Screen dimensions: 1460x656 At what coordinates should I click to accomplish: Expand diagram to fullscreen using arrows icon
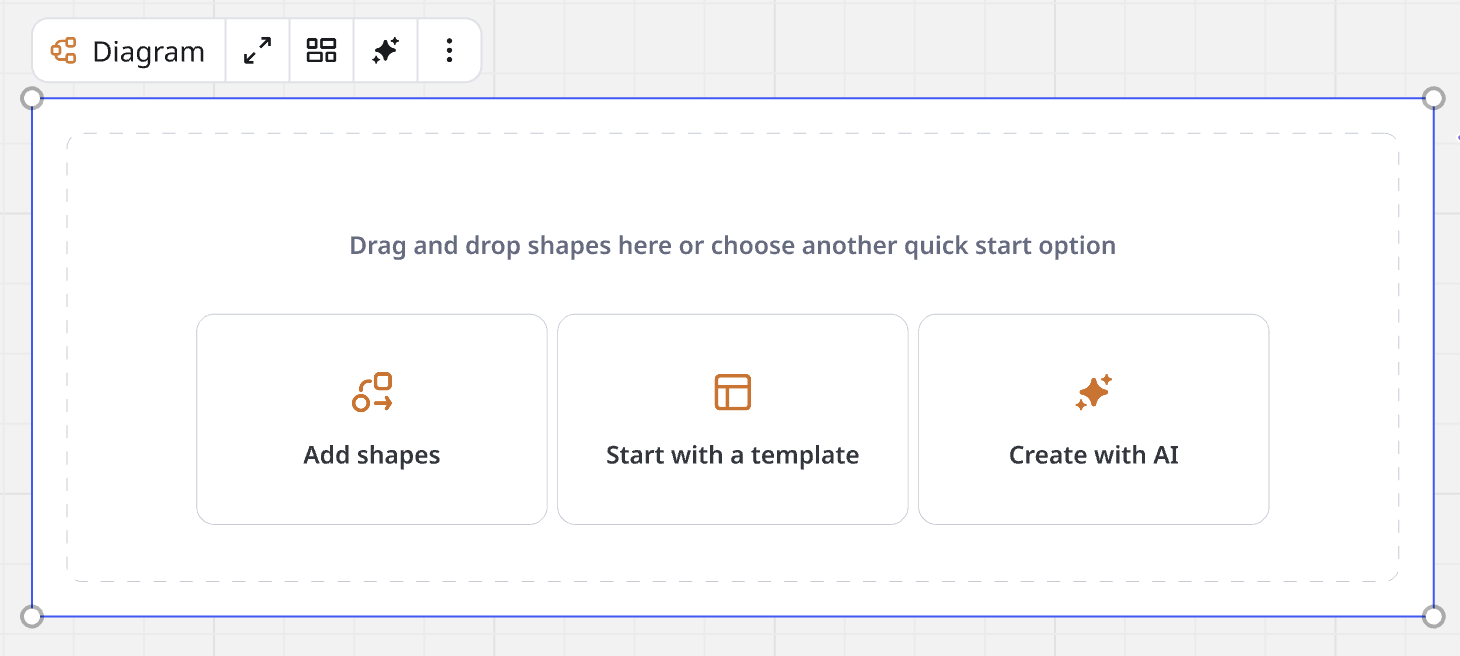pos(258,51)
